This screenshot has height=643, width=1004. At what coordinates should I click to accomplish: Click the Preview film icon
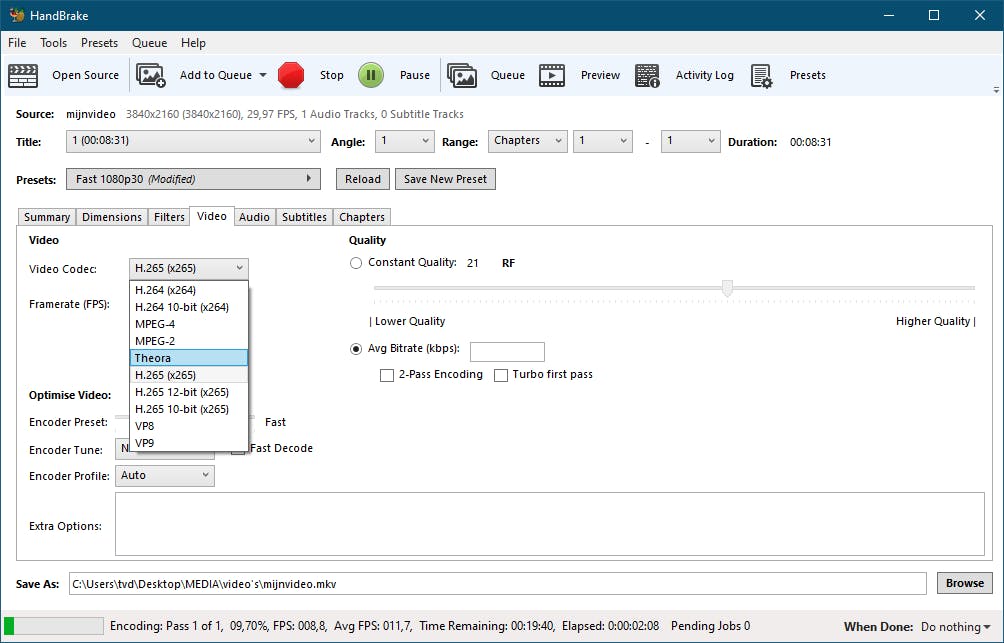click(x=552, y=76)
